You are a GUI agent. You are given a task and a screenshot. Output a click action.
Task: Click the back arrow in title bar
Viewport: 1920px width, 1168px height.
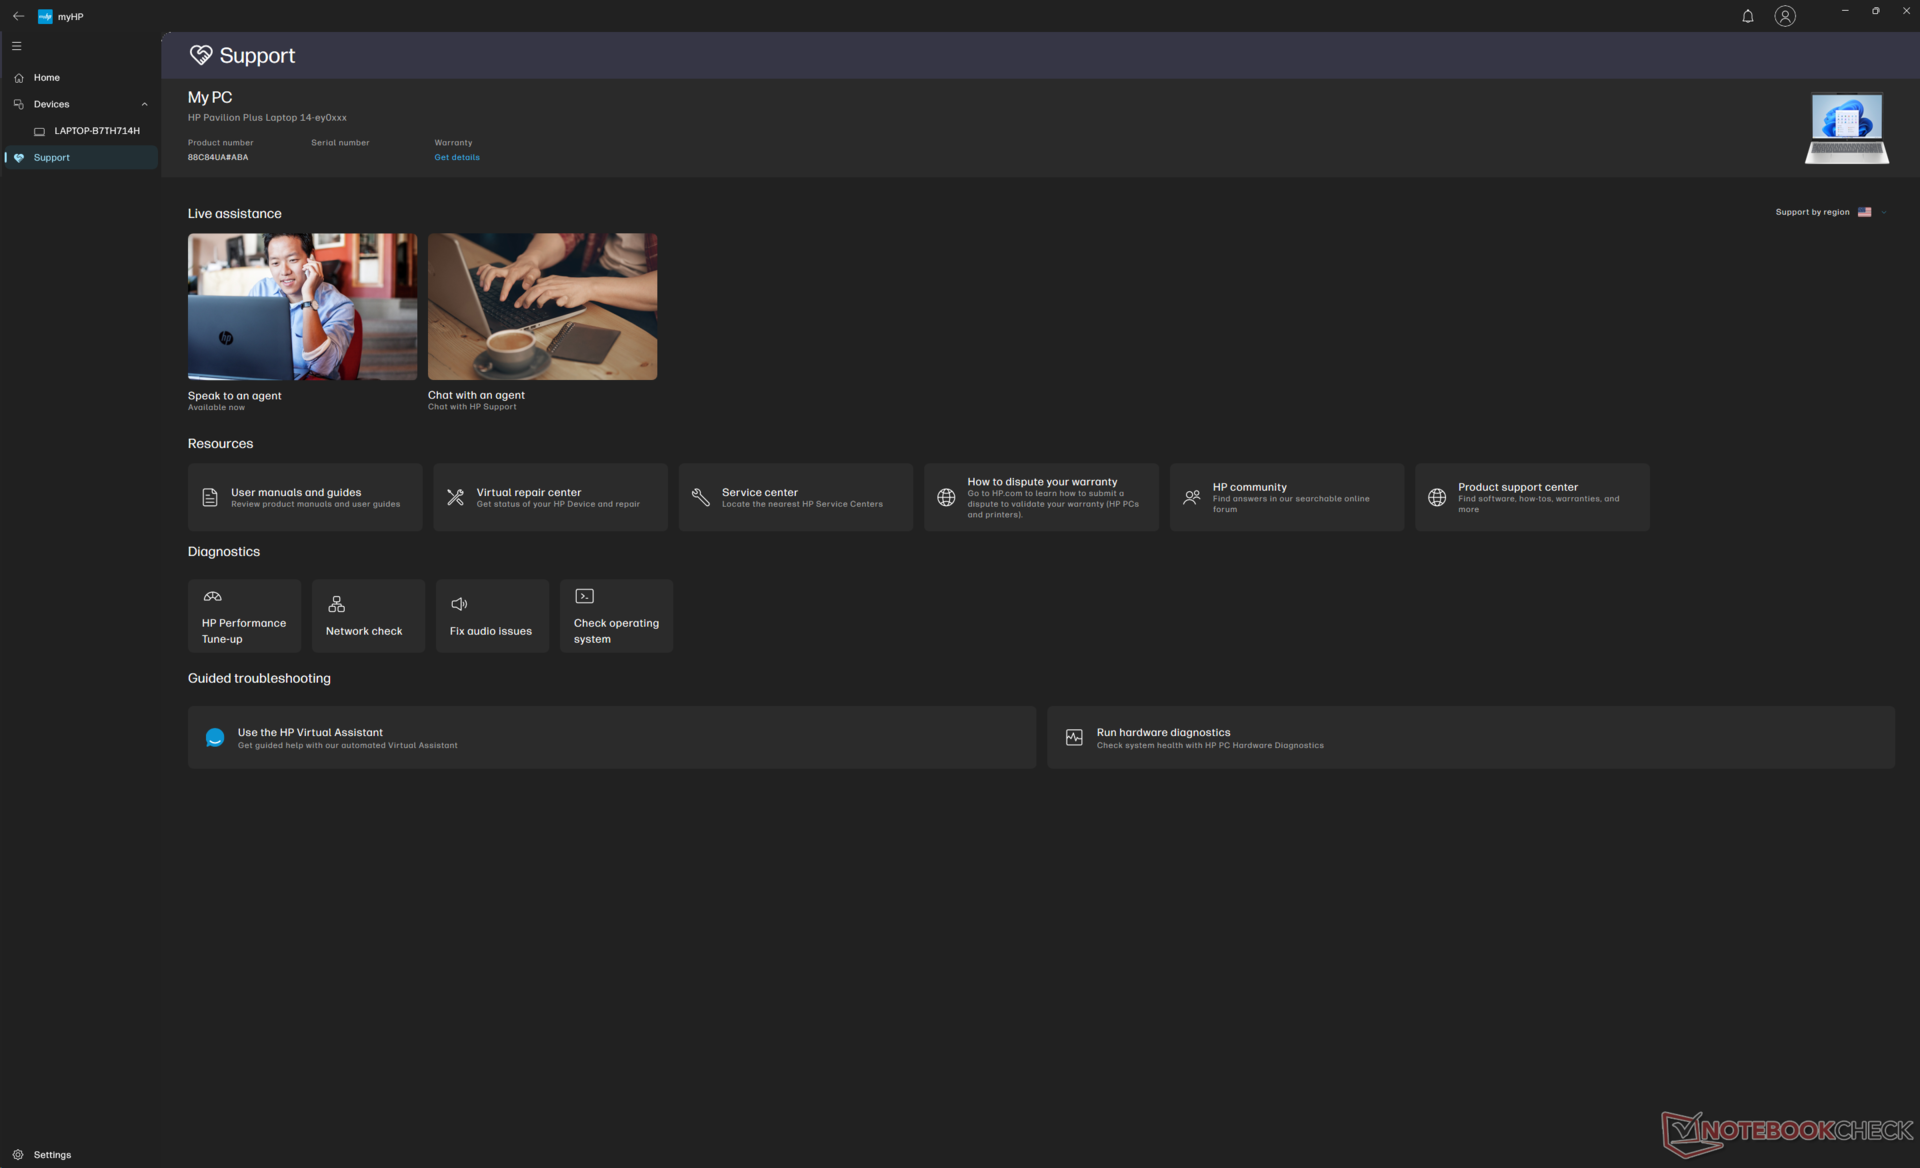(18, 16)
